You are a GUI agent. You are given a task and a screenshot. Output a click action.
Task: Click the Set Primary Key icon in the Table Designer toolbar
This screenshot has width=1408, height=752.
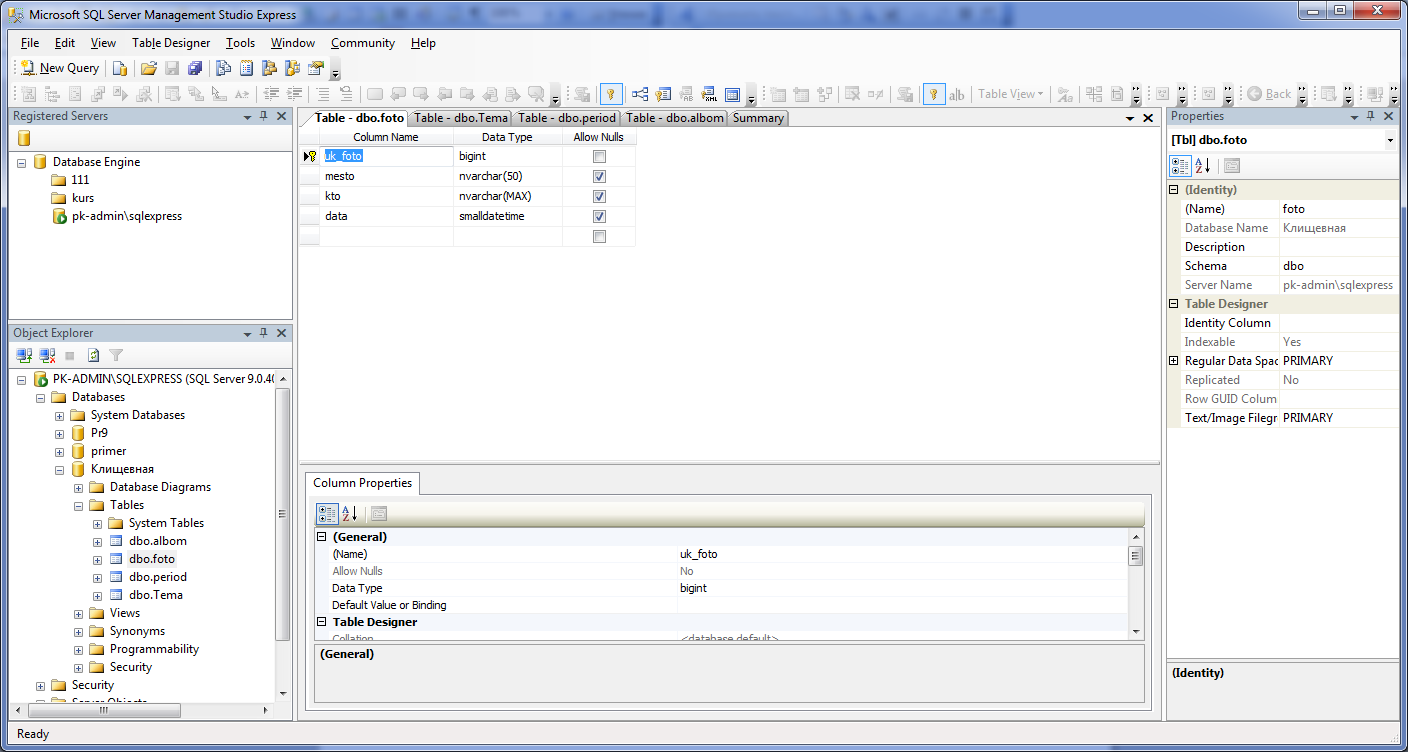click(x=611, y=94)
